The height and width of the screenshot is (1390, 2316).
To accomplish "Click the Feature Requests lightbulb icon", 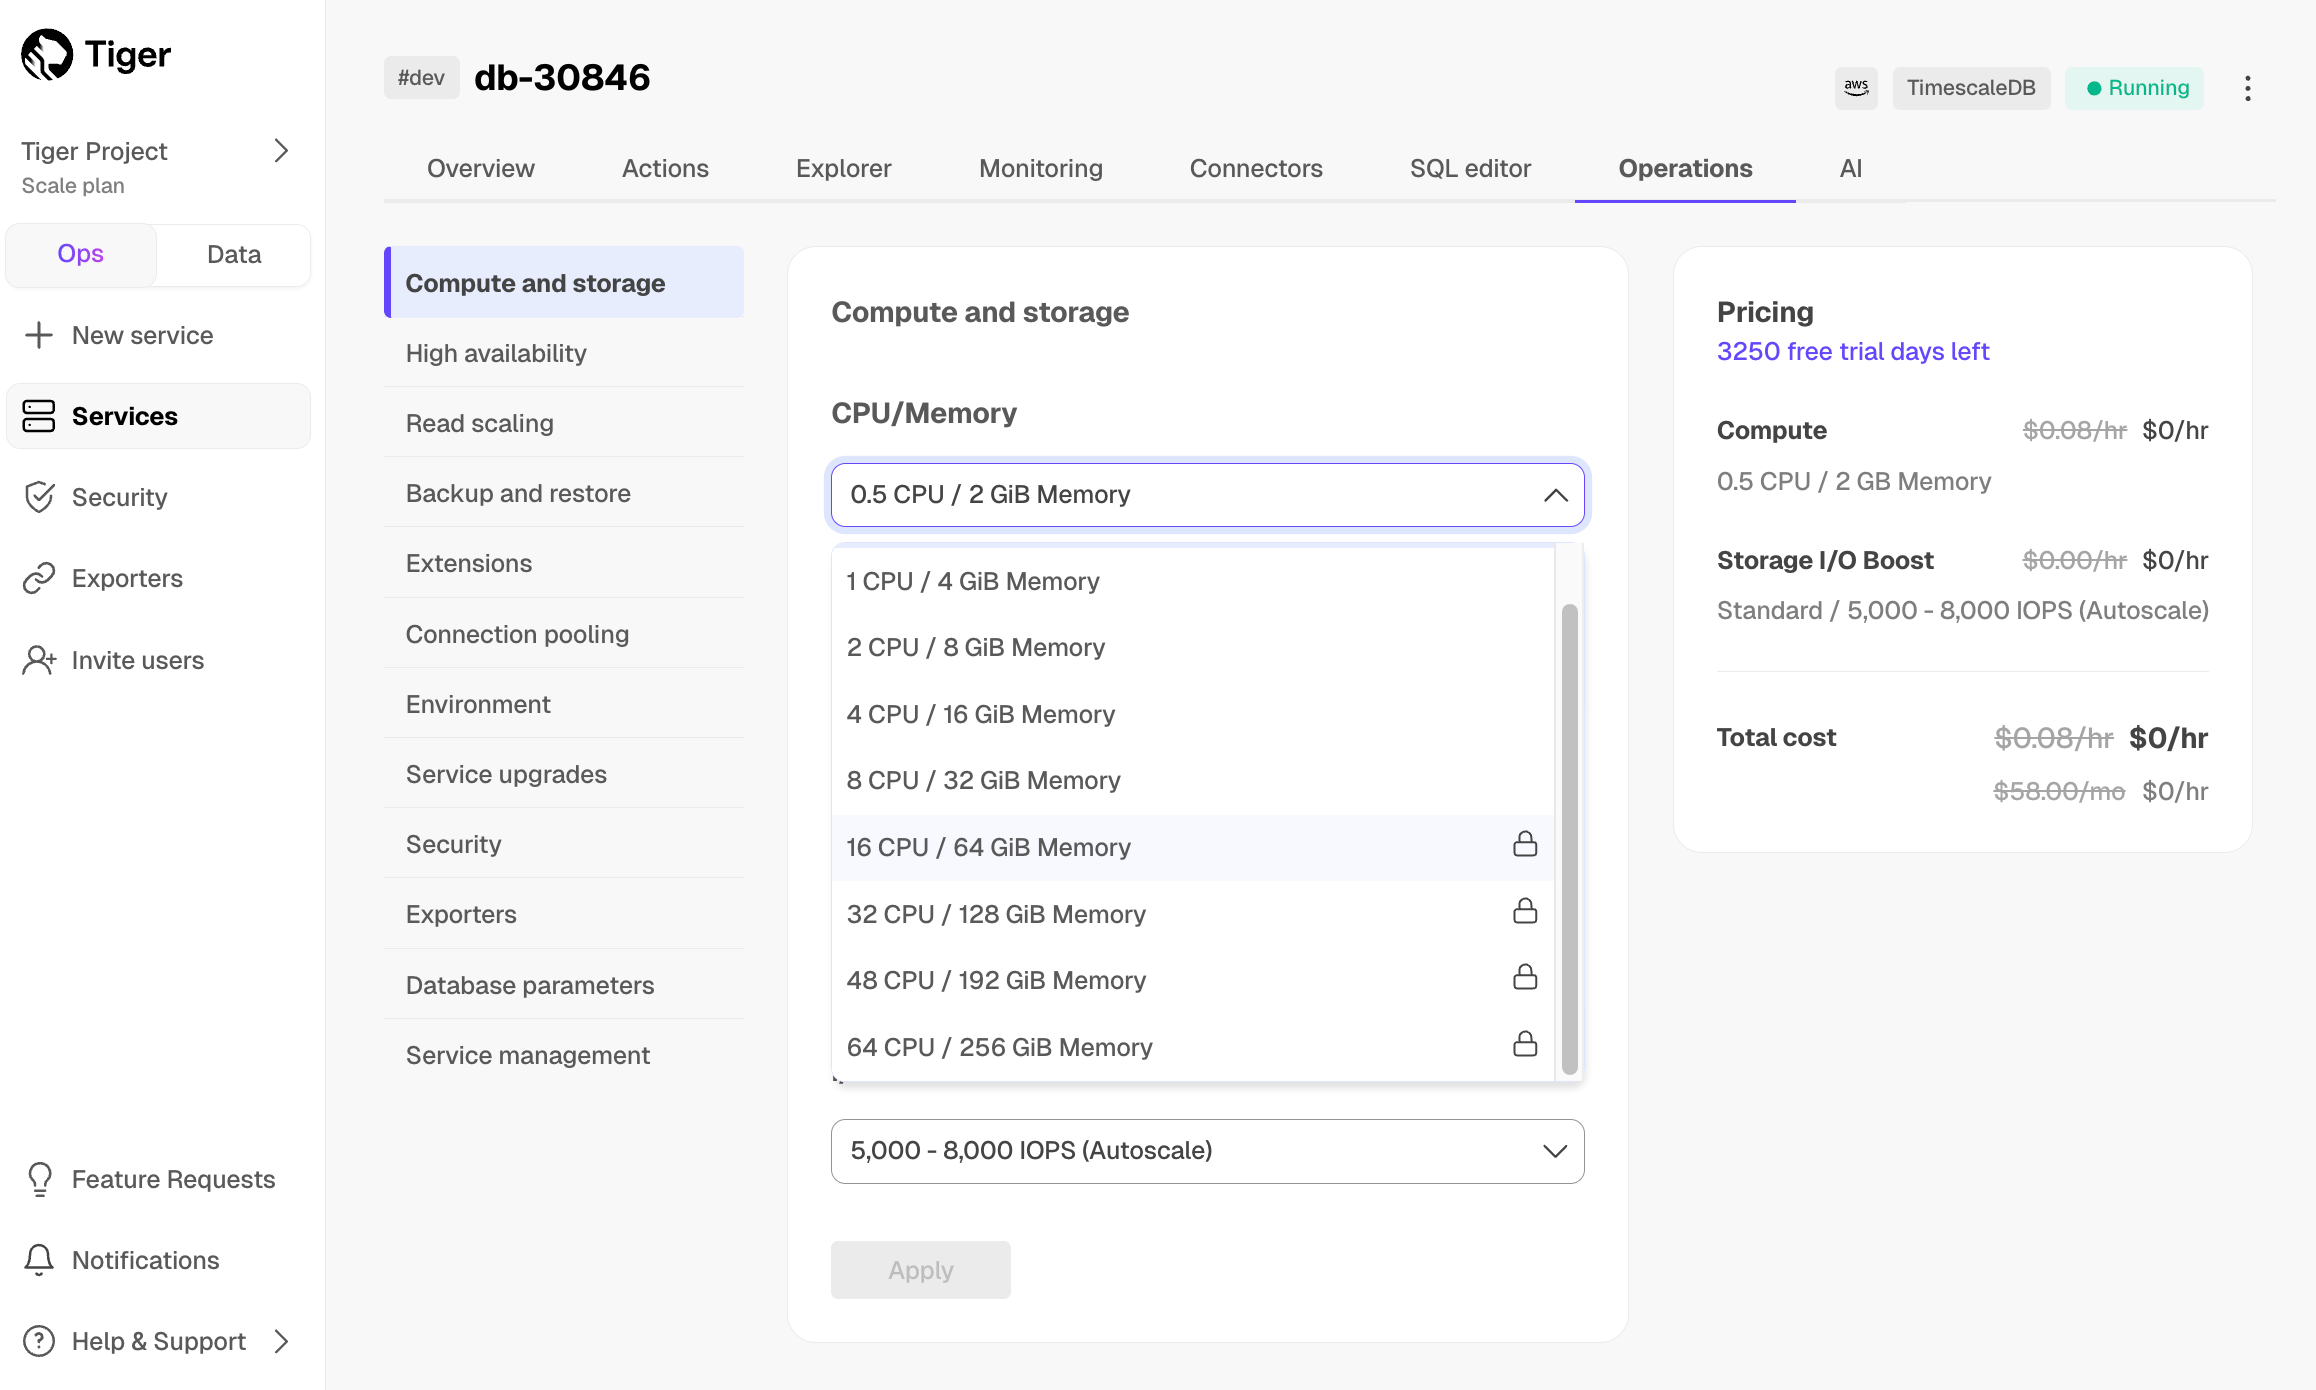I will tap(39, 1179).
